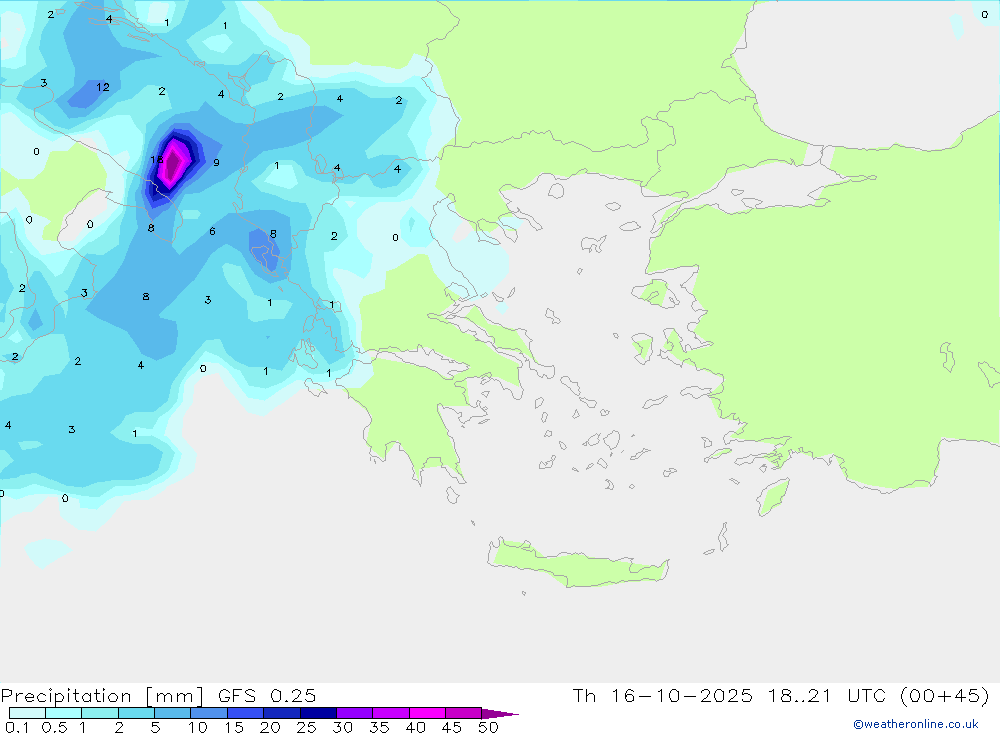Pick the 5–10 mm legend color box
The height and width of the screenshot is (733, 1000).
tap(173, 713)
